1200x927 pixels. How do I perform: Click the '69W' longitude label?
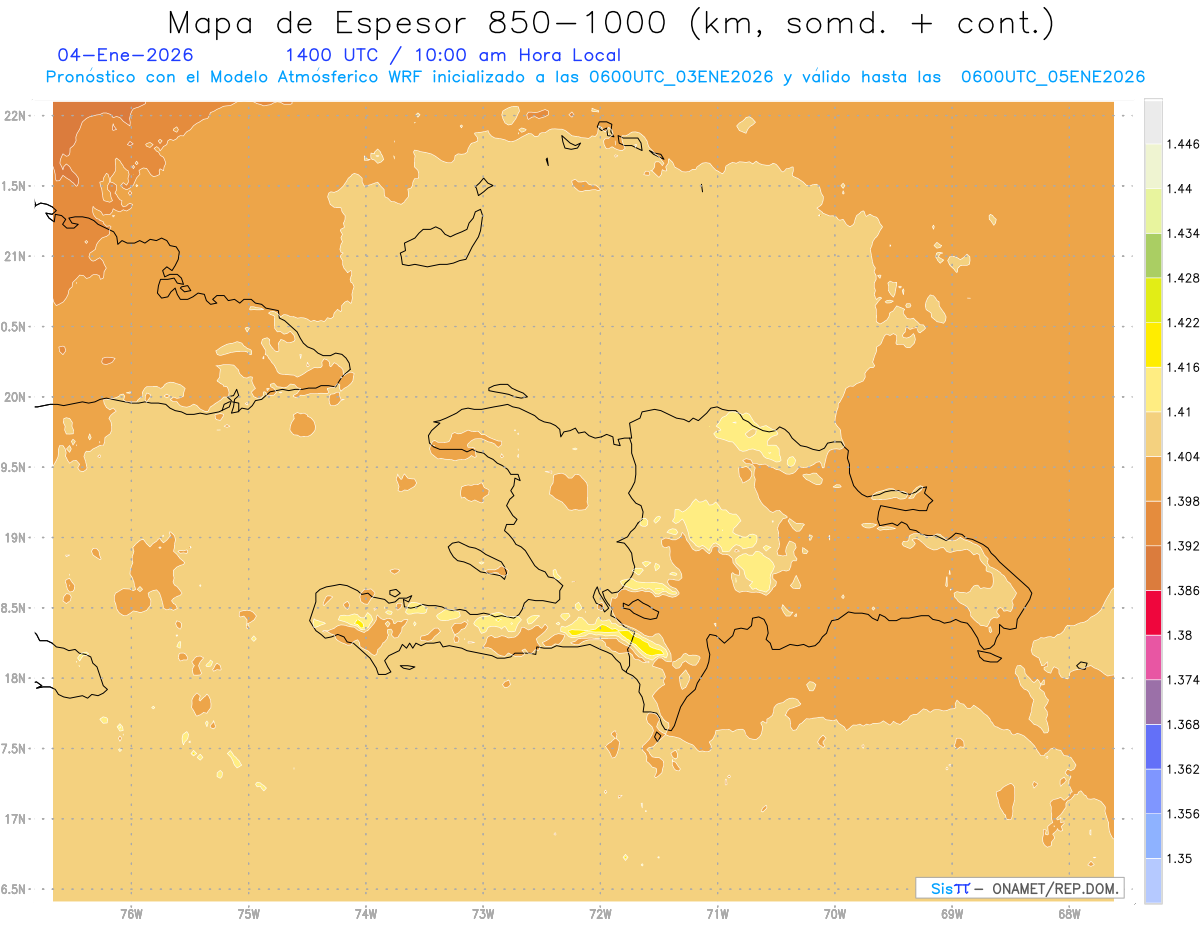pos(952,914)
